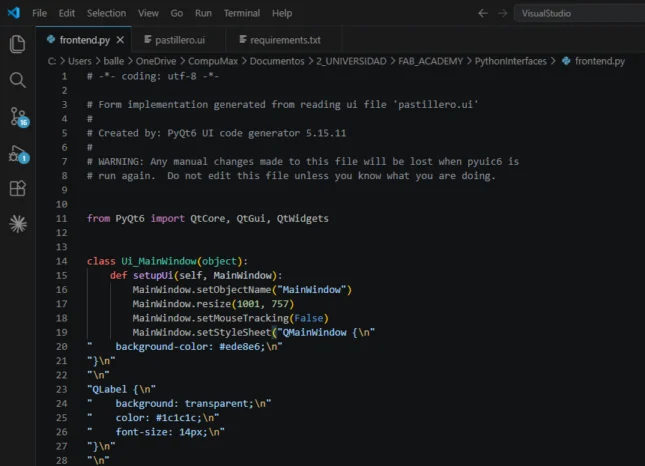This screenshot has height=466, width=645.
Task: Open the Search view in activity bar
Action: point(17,80)
